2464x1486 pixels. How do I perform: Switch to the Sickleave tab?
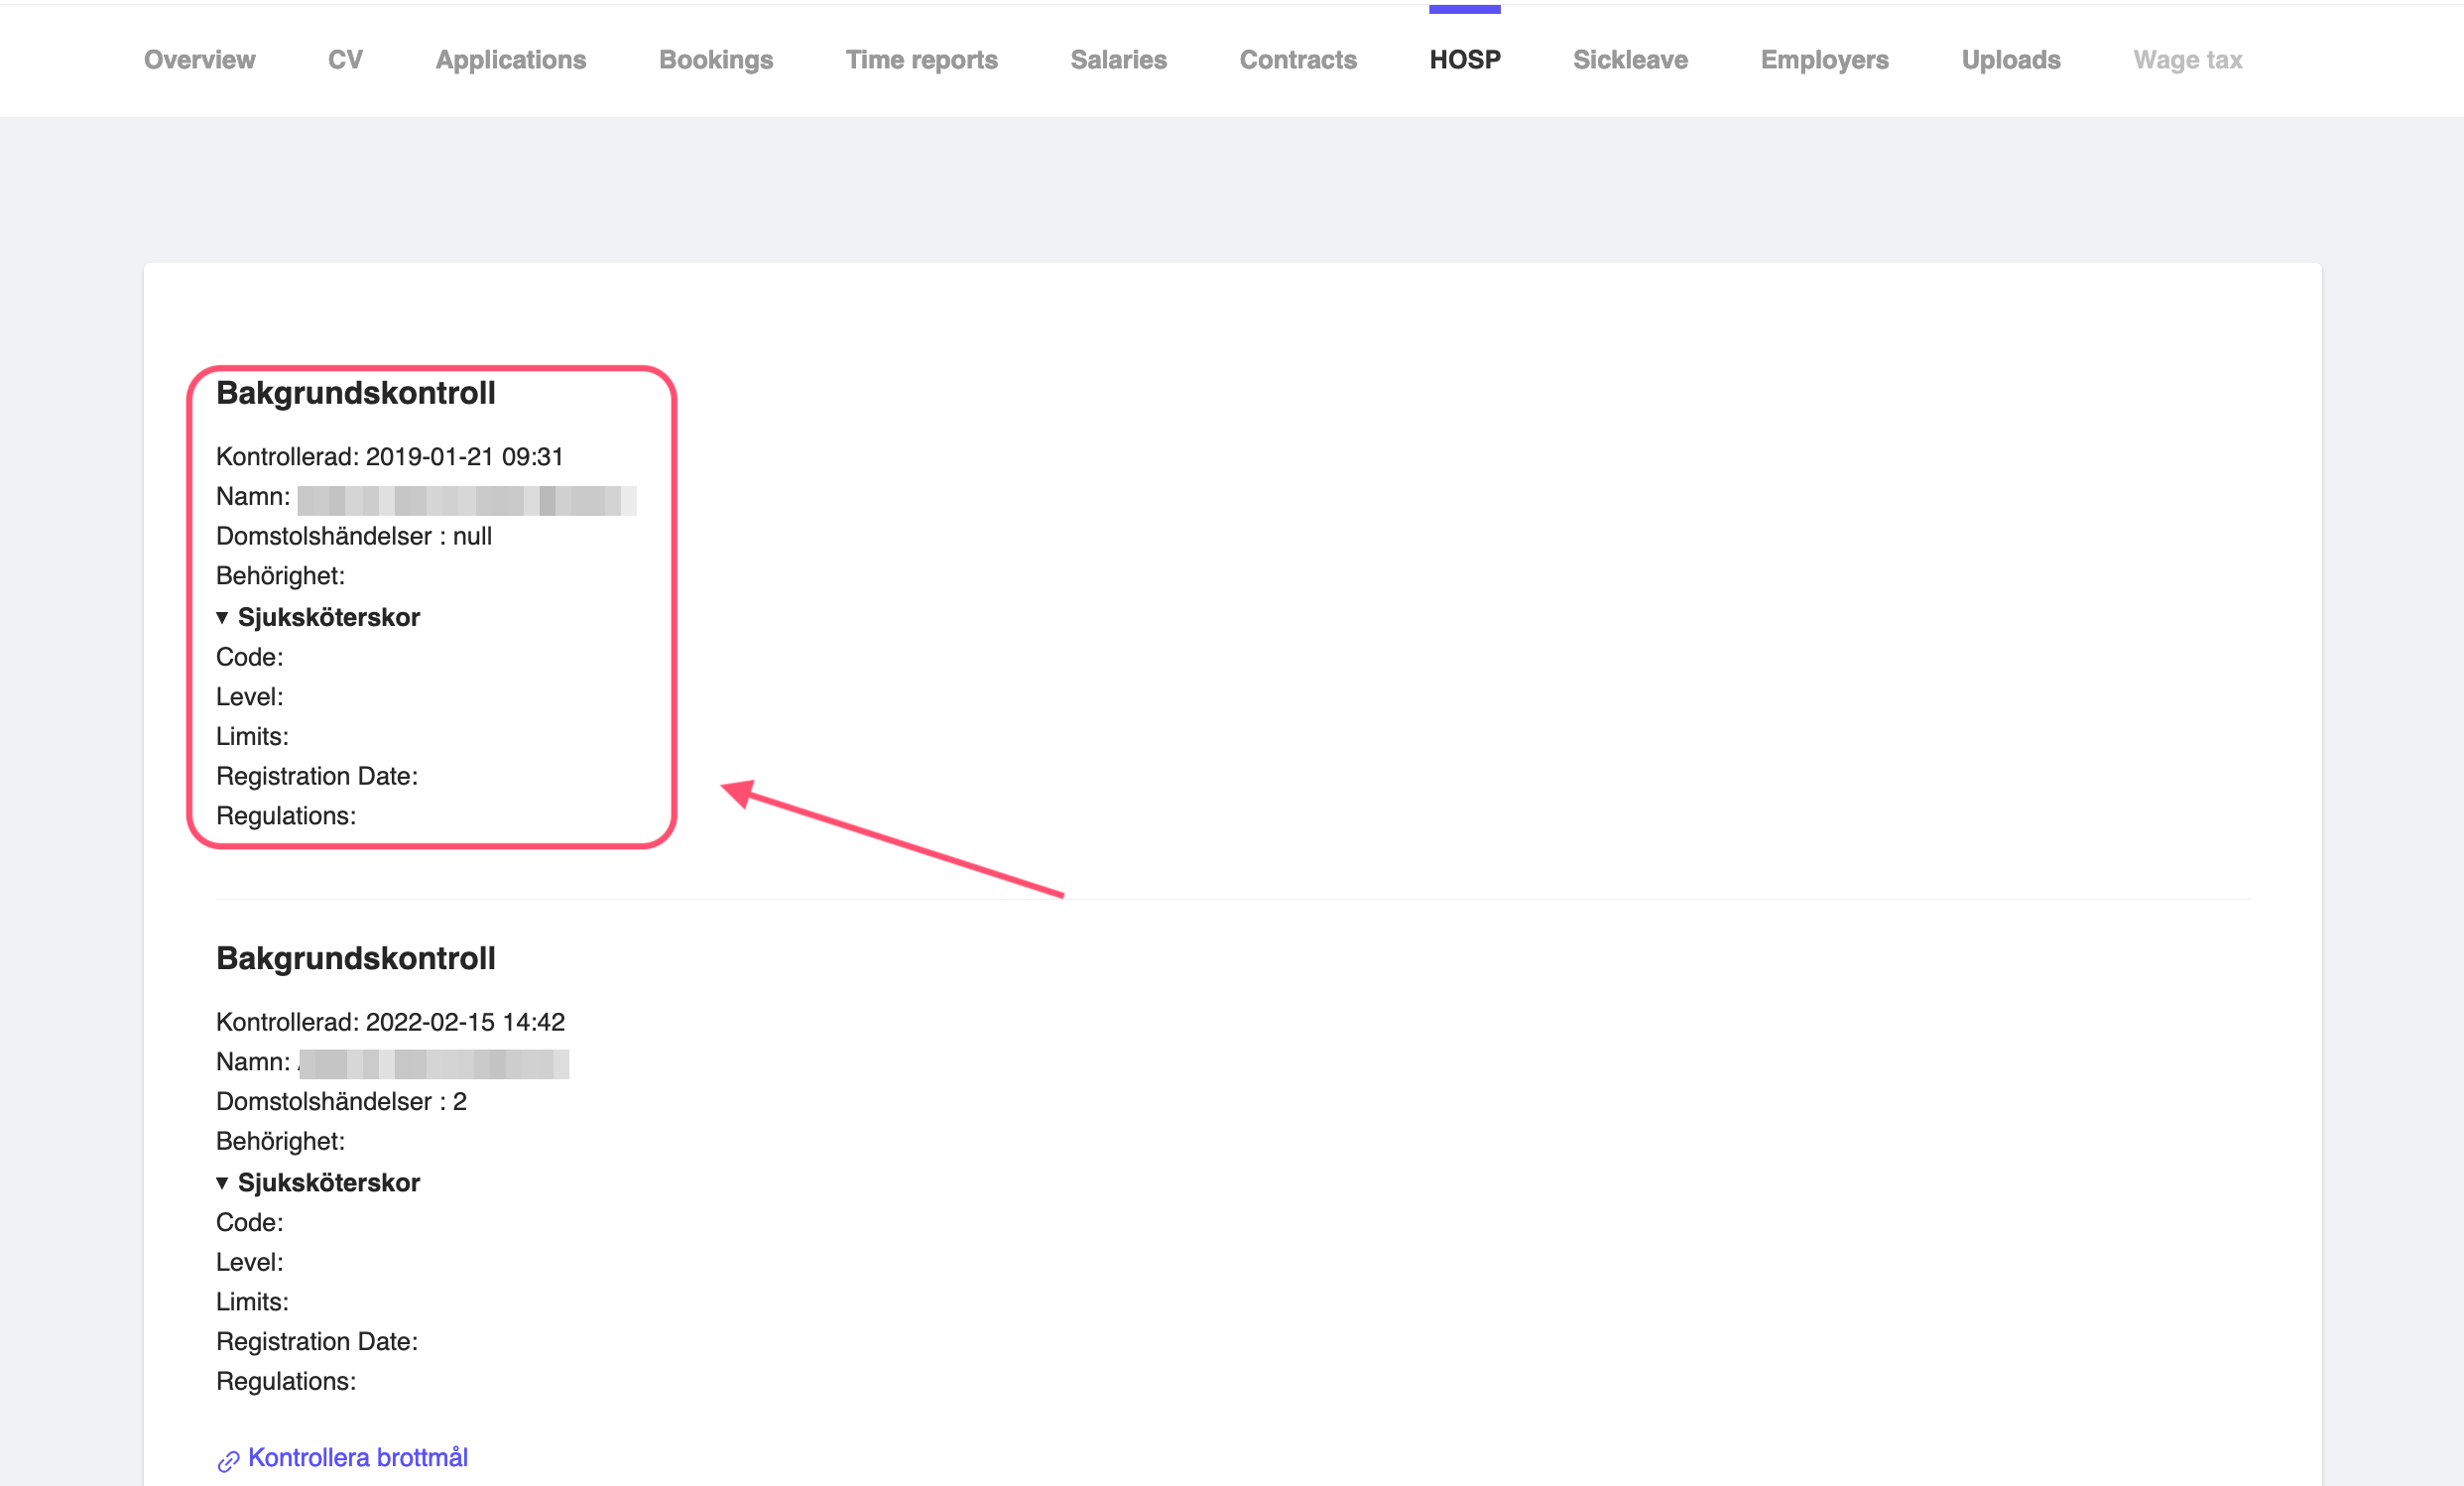tap(1629, 60)
